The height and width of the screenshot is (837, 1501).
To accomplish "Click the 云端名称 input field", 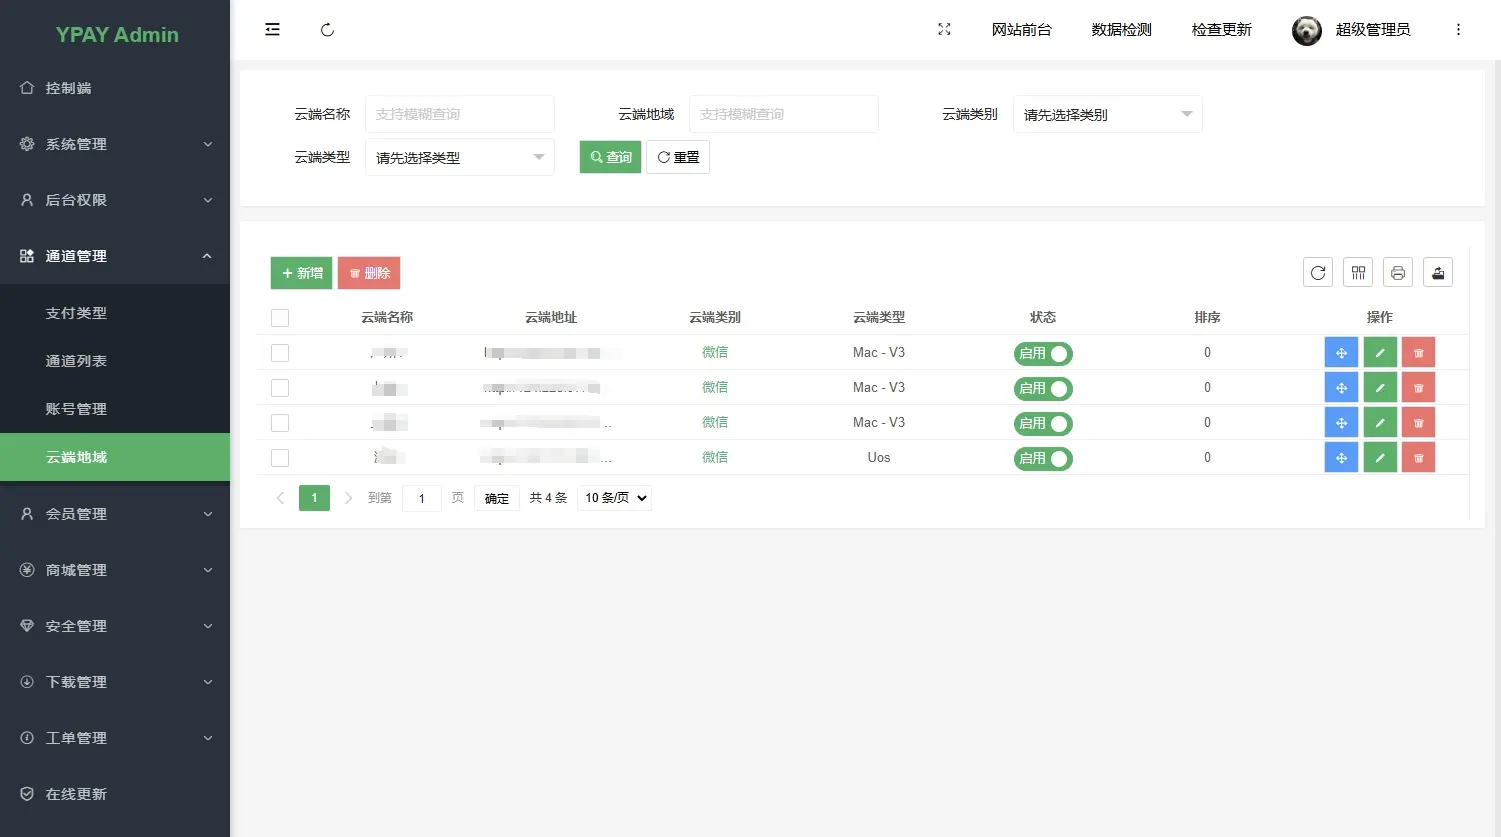I will [459, 114].
